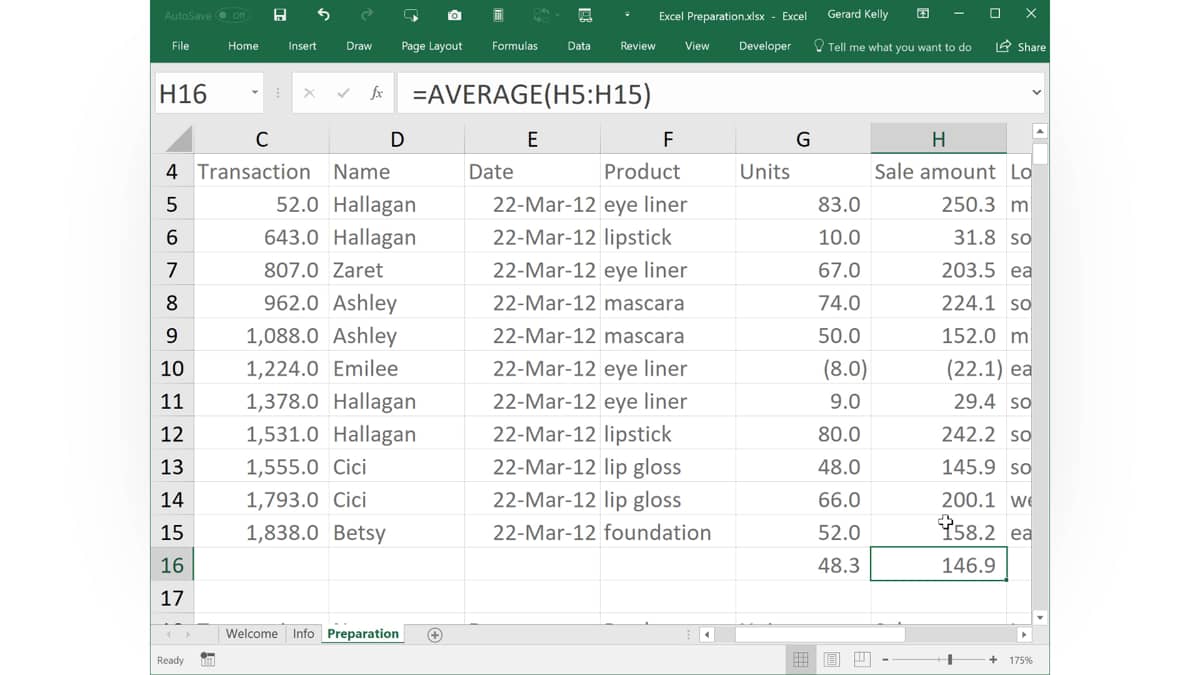Screen dimensions: 1200x675
Task: Switch to Page Layout view icon
Action: tap(832, 660)
